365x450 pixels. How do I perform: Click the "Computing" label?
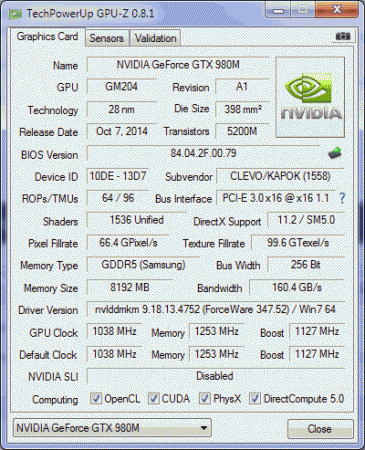coord(55,399)
